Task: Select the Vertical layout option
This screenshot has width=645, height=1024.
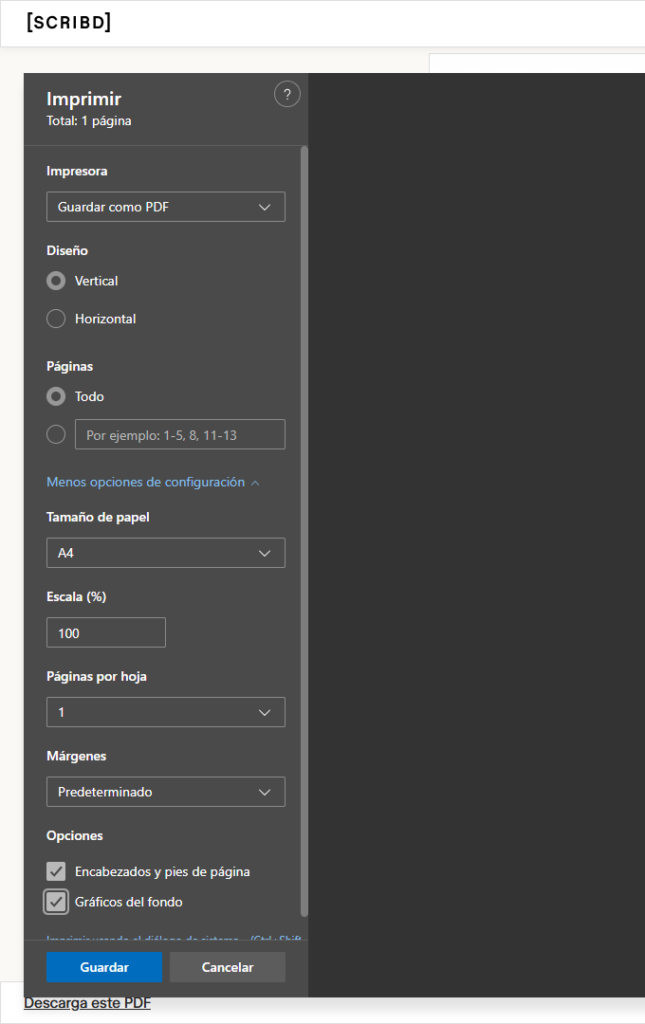Action: click(56, 281)
